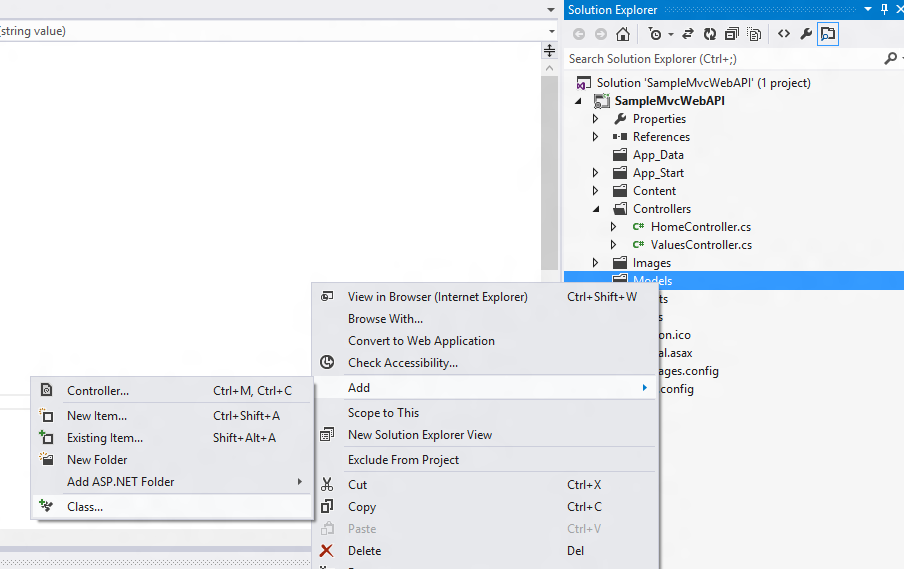Screen dimensions: 904x569
Task: Choose Delete from context menu
Action: [x=483, y=551]
